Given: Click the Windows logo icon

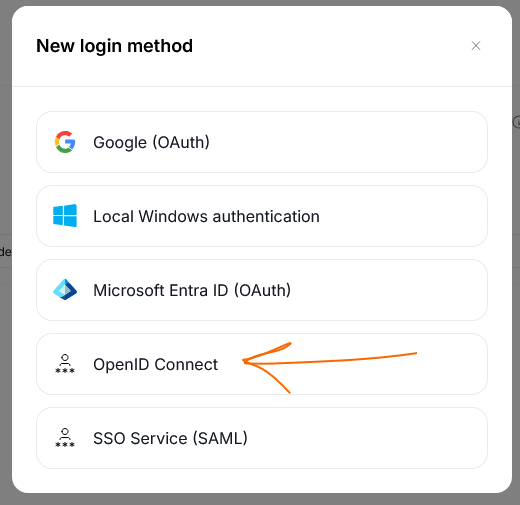Looking at the screenshot, I should tap(65, 216).
